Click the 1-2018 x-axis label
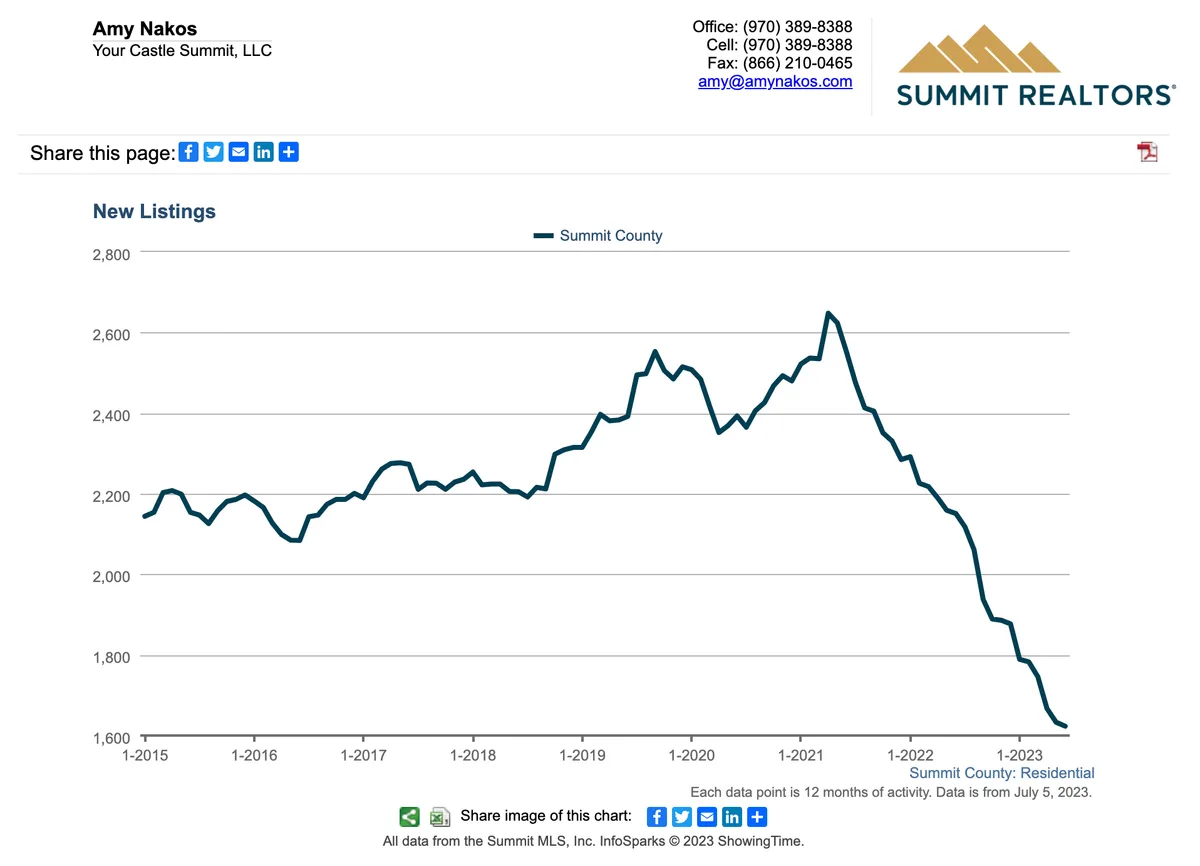The height and width of the screenshot is (866, 1200). (x=472, y=755)
